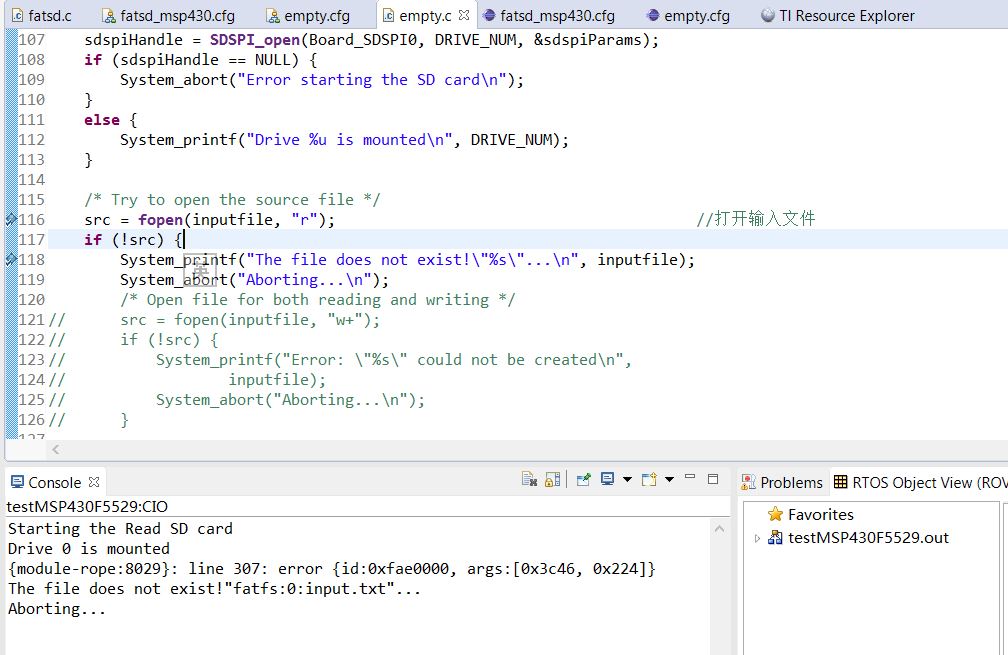
Task: Open the second fatsd_msp430.cfg tab with purple icon
Action: click(549, 15)
